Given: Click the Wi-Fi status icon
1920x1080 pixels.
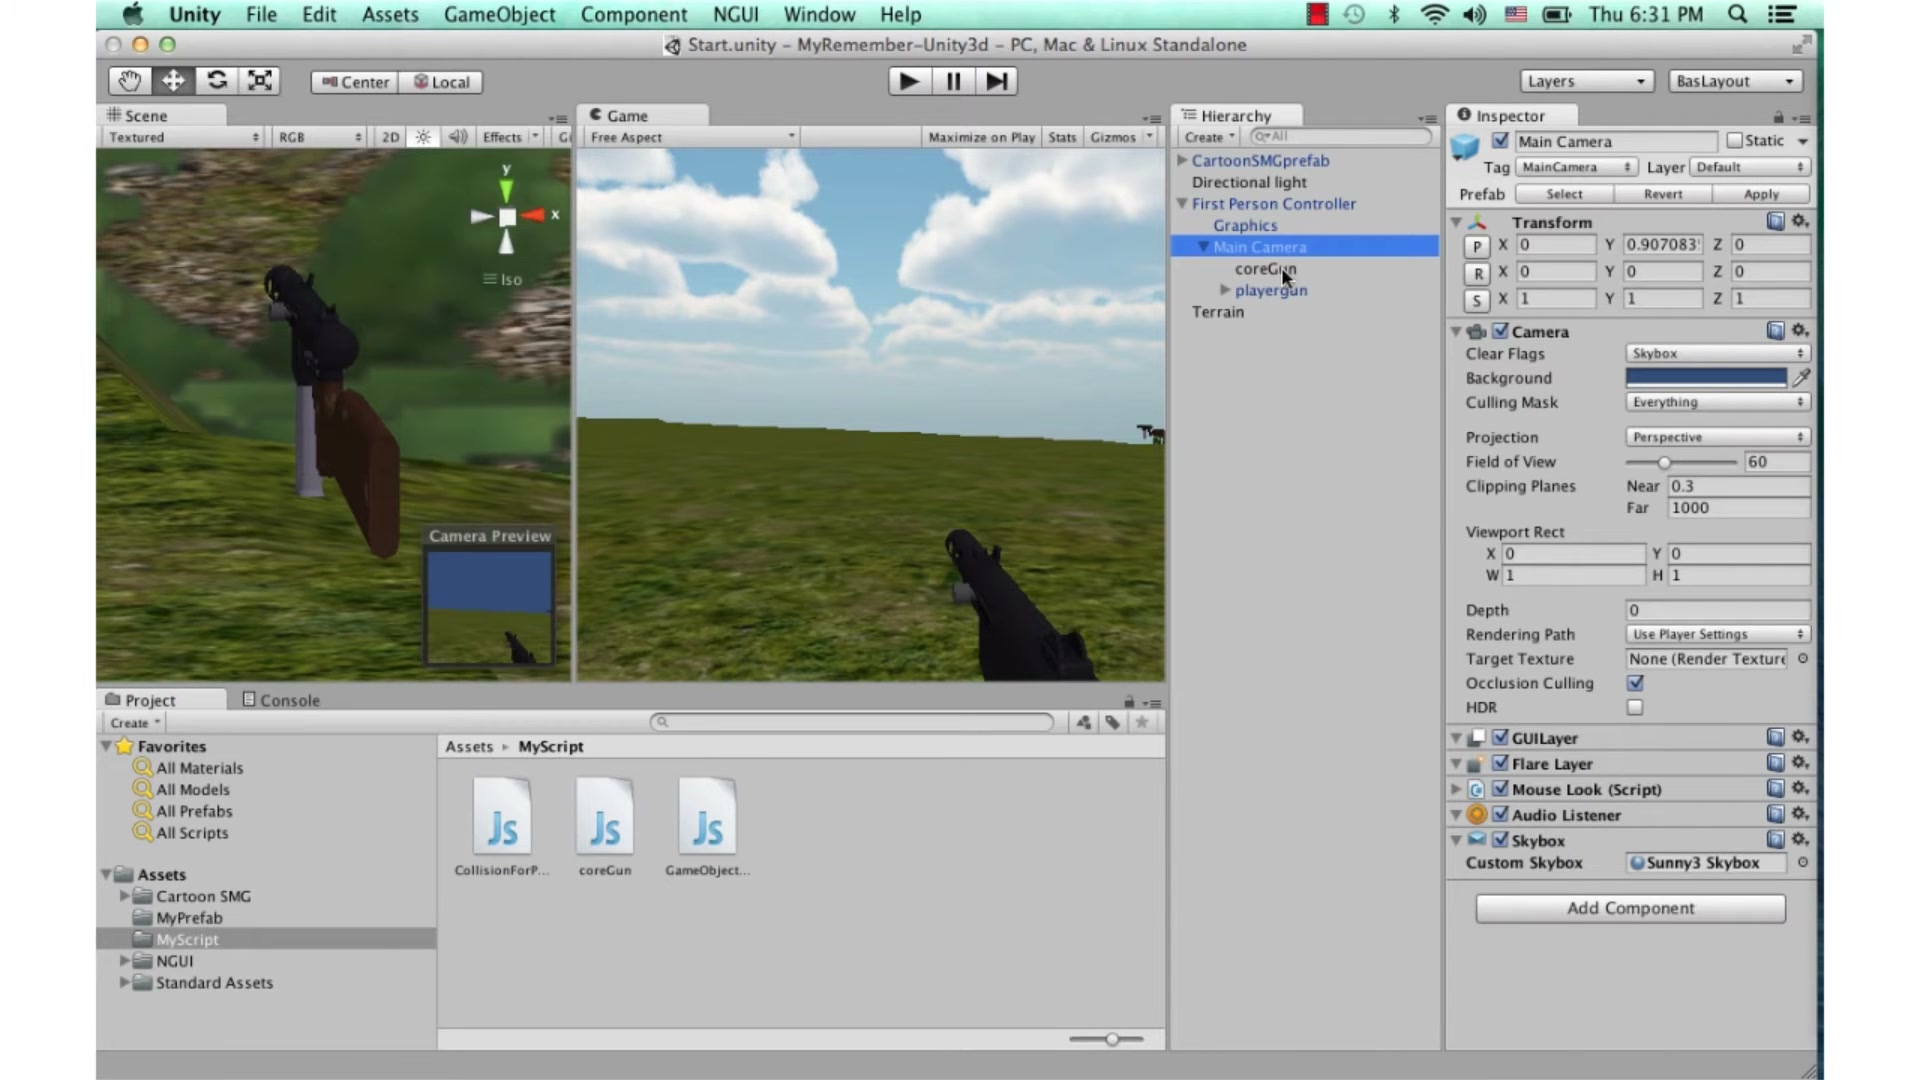Looking at the screenshot, I should click(x=1434, y=14).
